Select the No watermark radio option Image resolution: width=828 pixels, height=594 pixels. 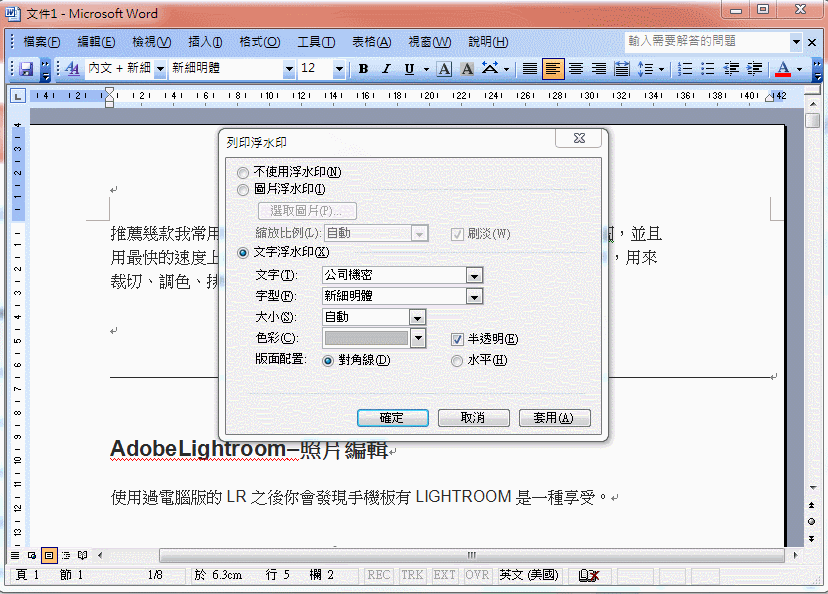pos(243,173)
